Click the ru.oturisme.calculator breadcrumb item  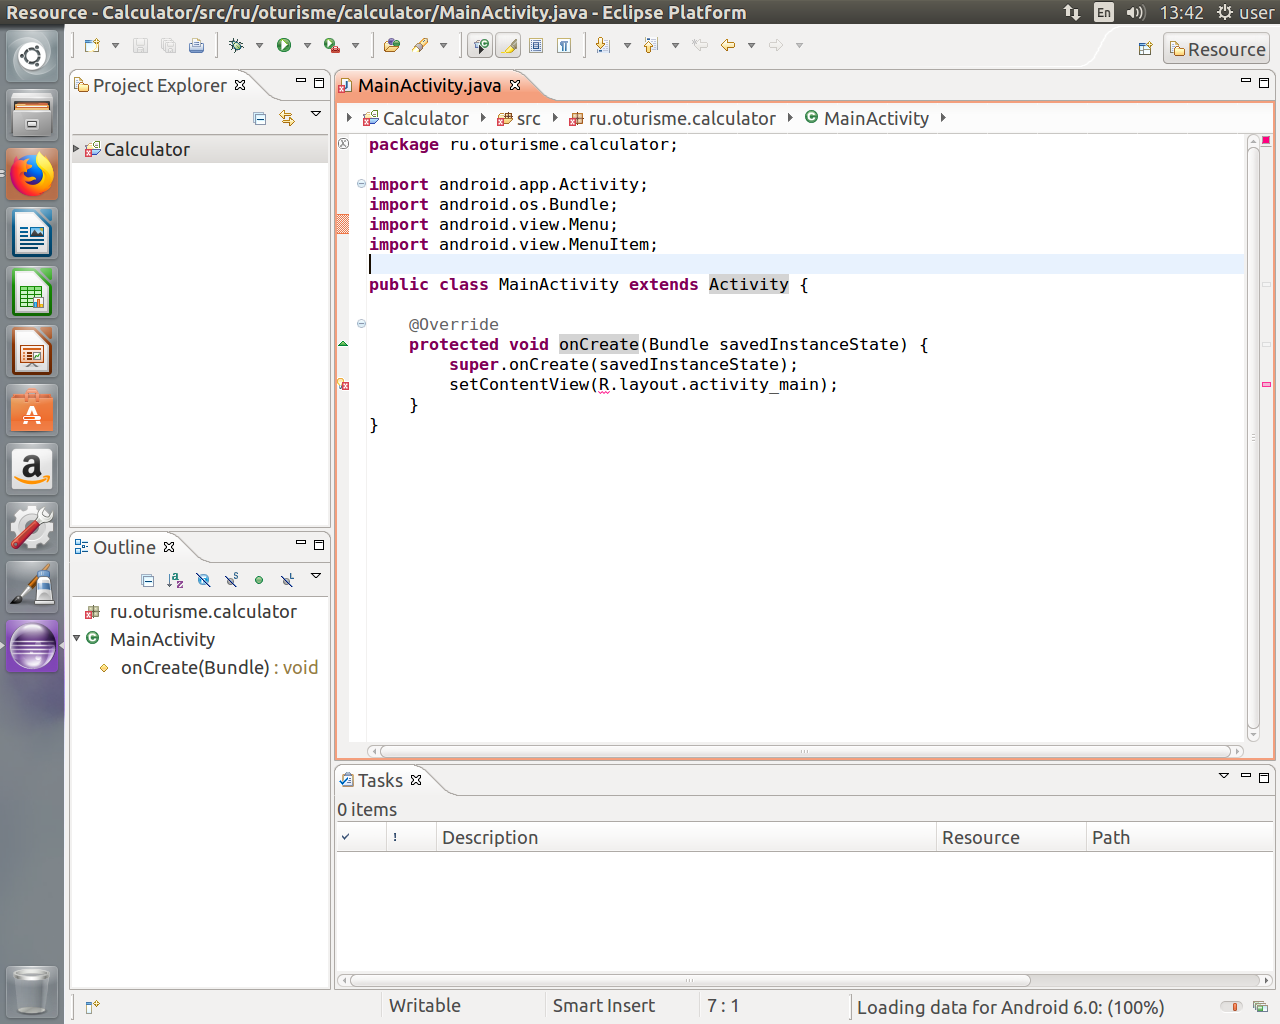pos(672,119)
